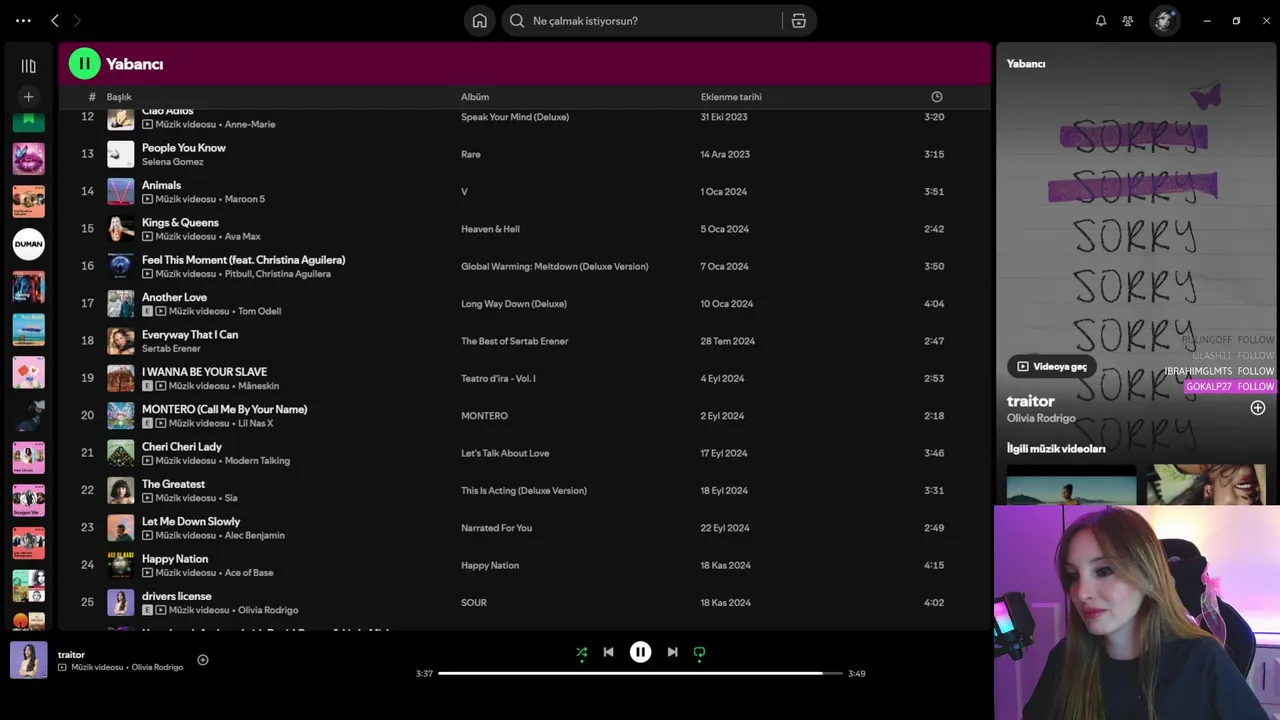
Task: Open the Browse icon in search bar
Action: point(798,21)
